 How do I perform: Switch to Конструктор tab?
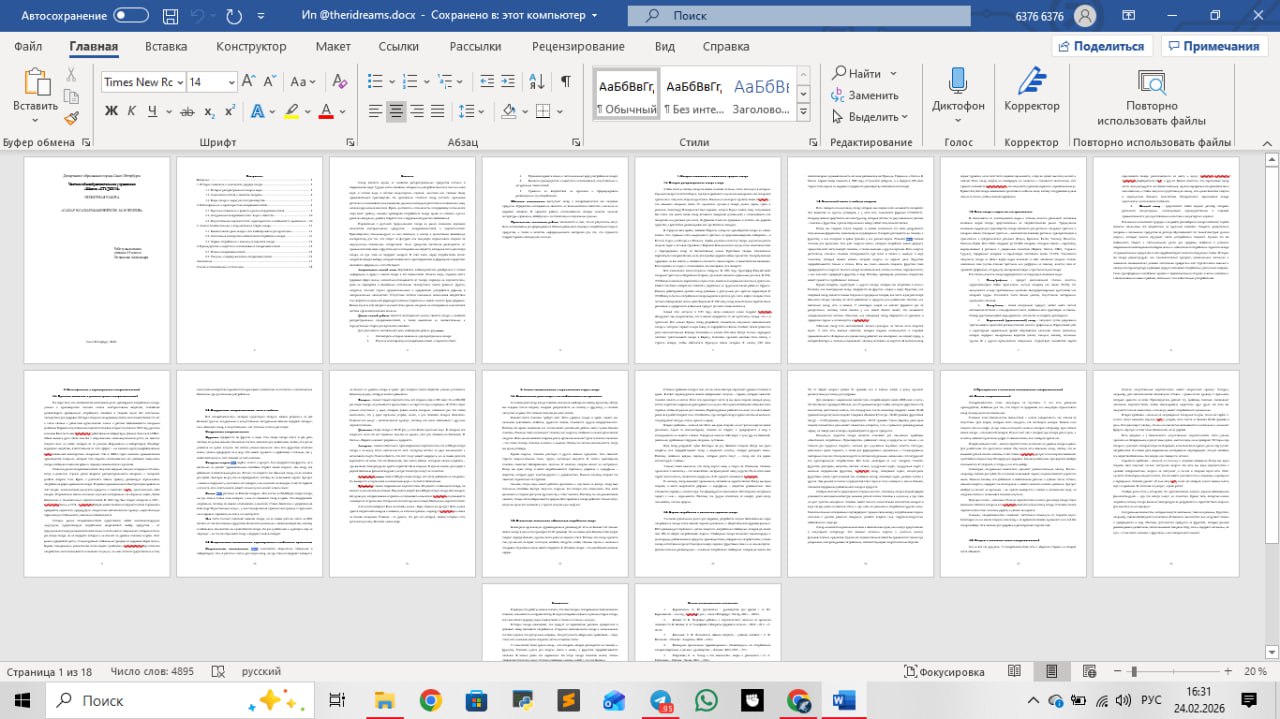coord(251,46)
